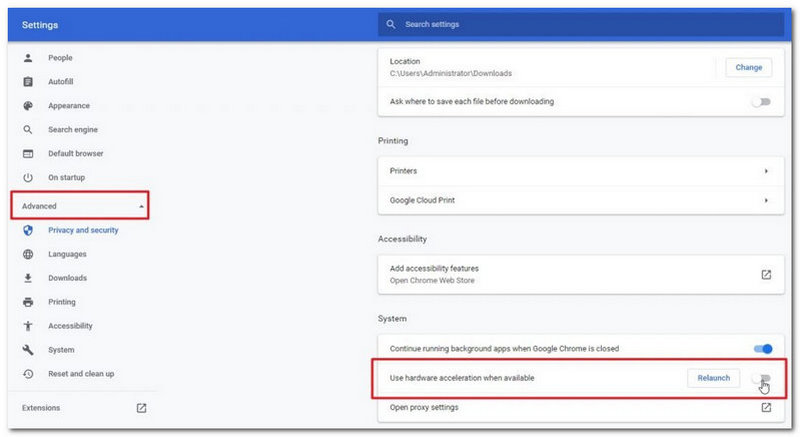Image resolution: width=800 pixels, height=437 pixels.
Task: Click the search magnifier icon in header
Action: click(391, 24)
